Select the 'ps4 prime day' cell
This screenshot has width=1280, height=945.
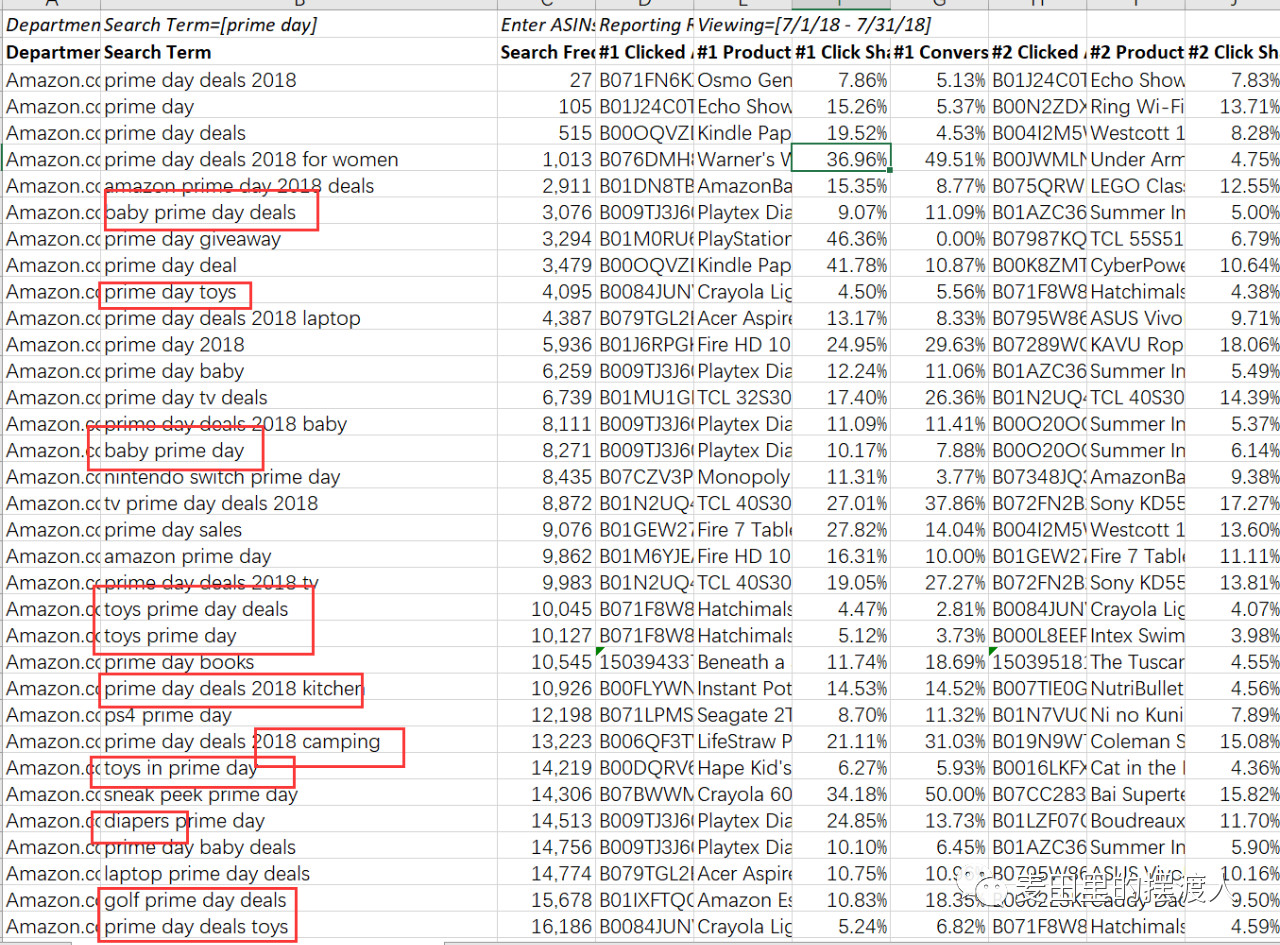167,715
